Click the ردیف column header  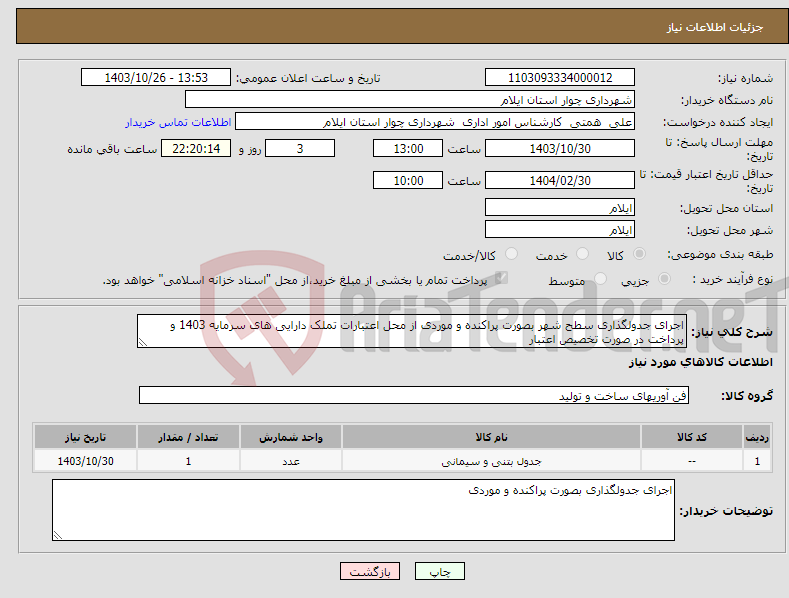pos(757,437)
